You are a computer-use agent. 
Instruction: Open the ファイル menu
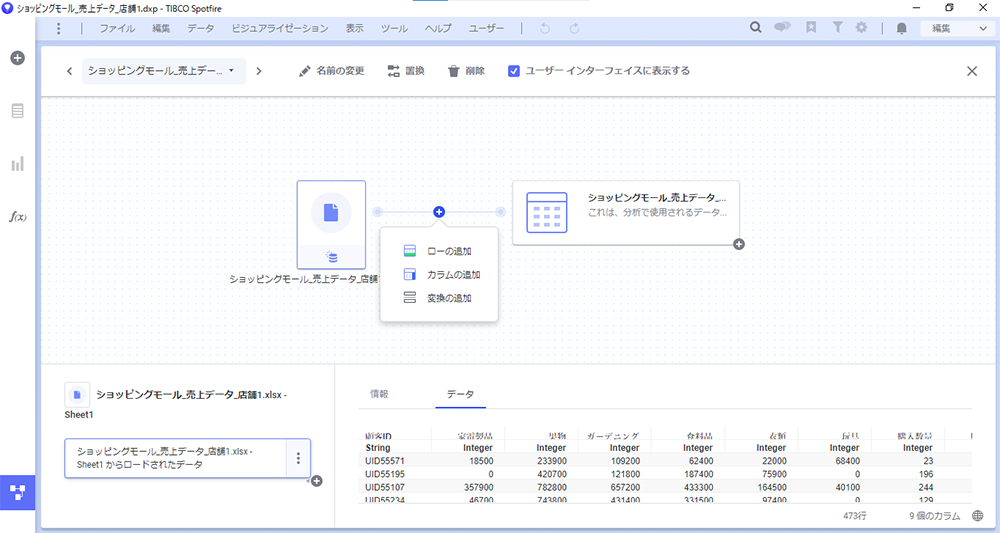pyautogui.click(x=117, y=28)
